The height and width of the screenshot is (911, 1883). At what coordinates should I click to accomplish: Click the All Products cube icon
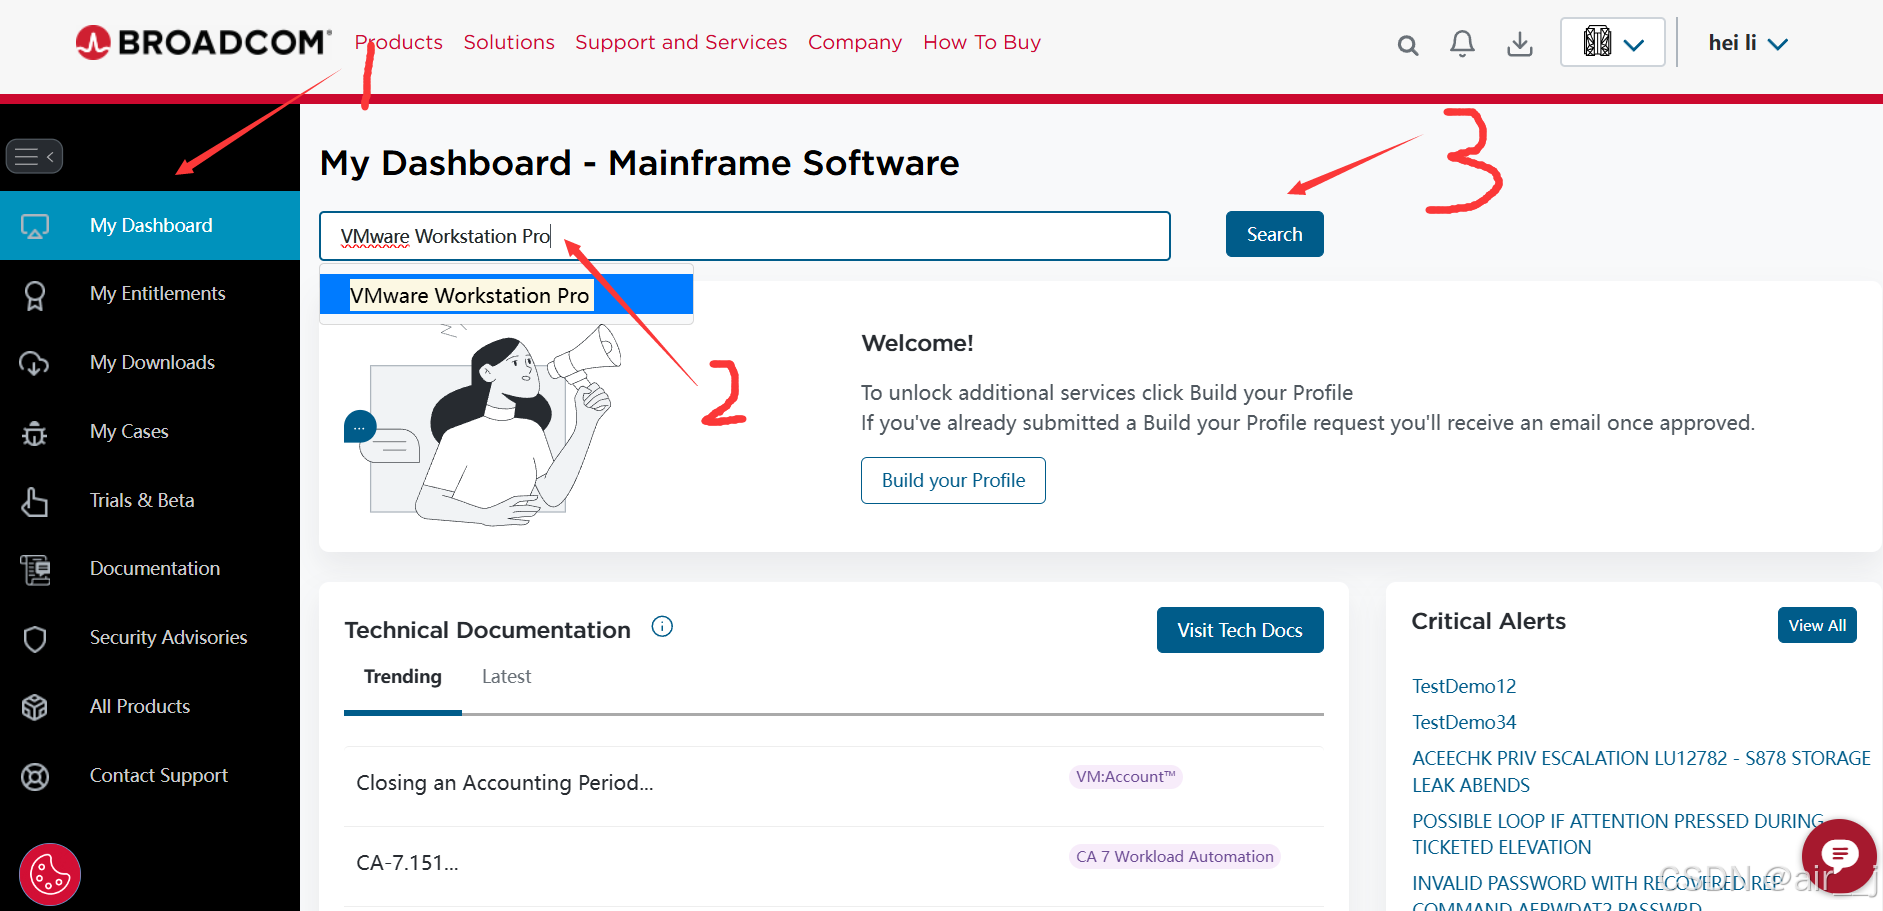35,707
